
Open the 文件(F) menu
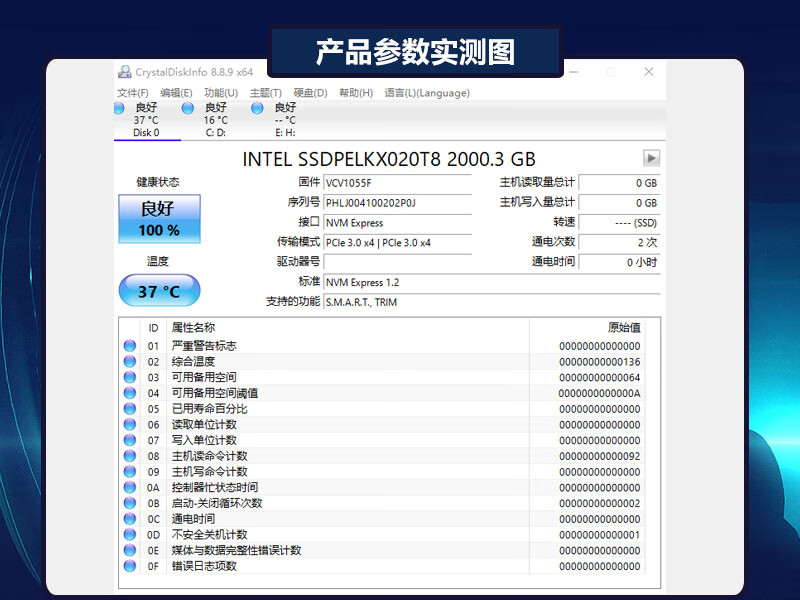click(x=133, y=93)
